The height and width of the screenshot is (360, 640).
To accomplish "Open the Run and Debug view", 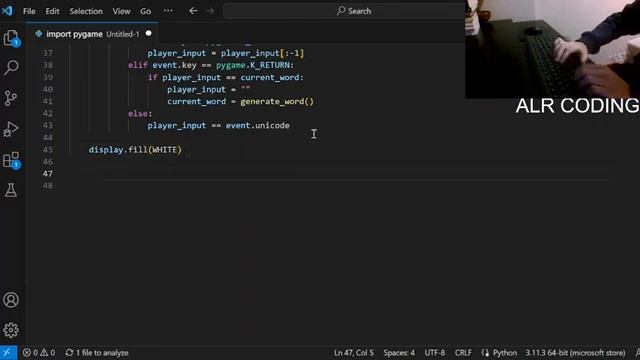I will (x=11, y=129).
